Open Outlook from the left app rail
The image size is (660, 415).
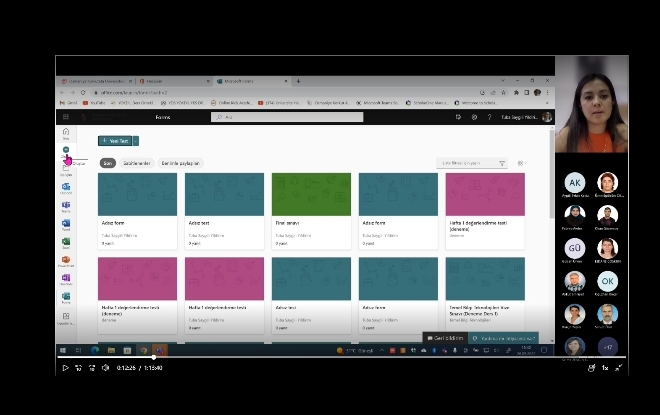[66, 187]
